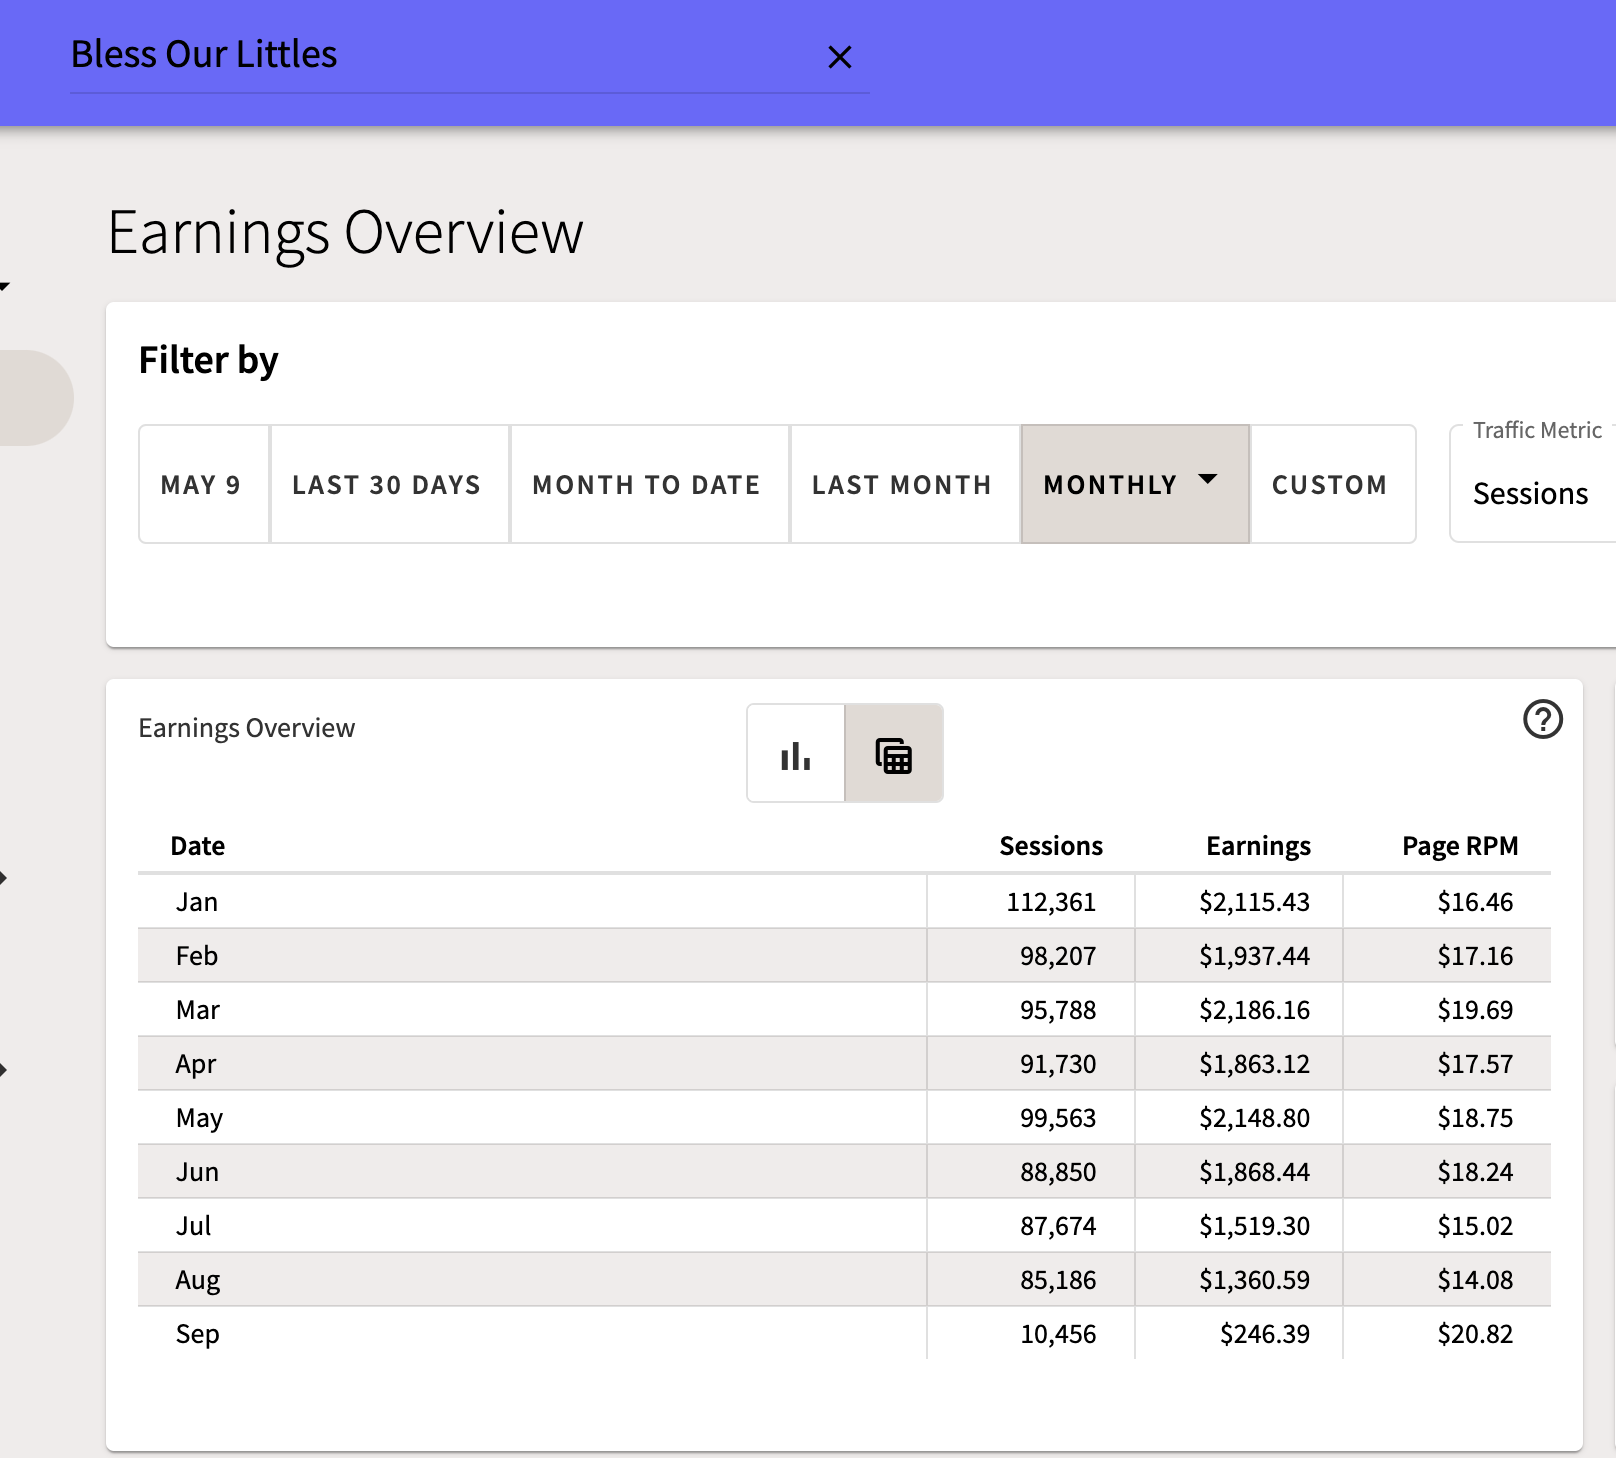Click the Sessions column header
1616x1458 pixels.
coord(1051,846)
